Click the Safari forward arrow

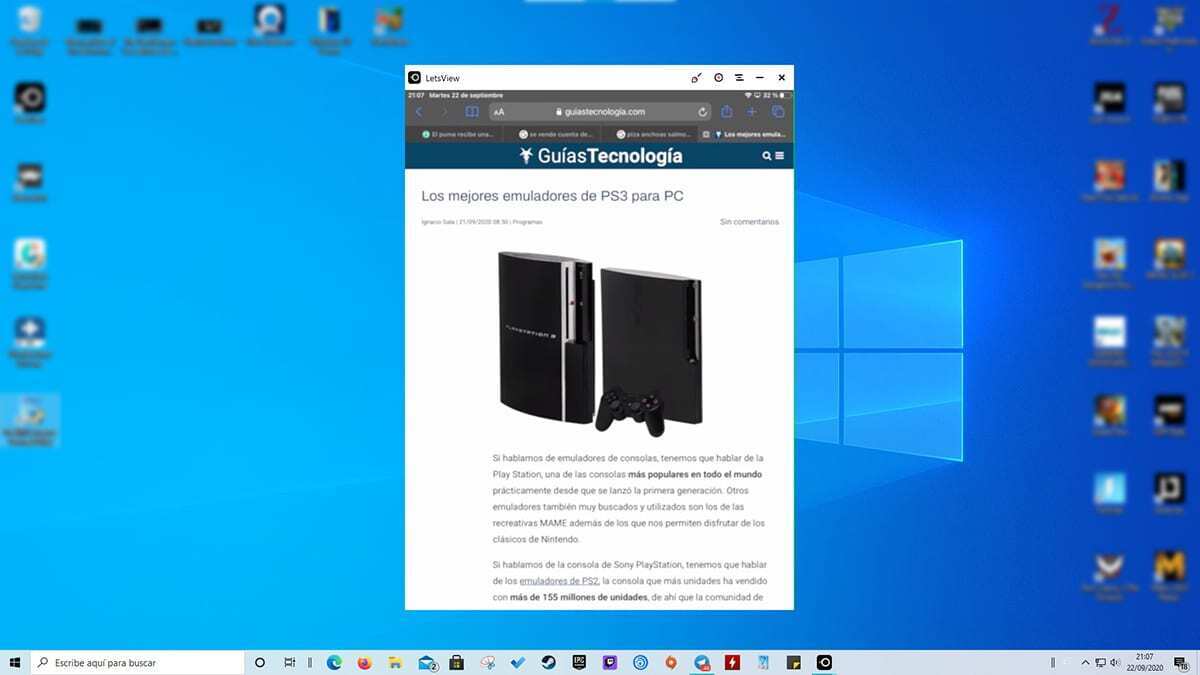(445, 112)
